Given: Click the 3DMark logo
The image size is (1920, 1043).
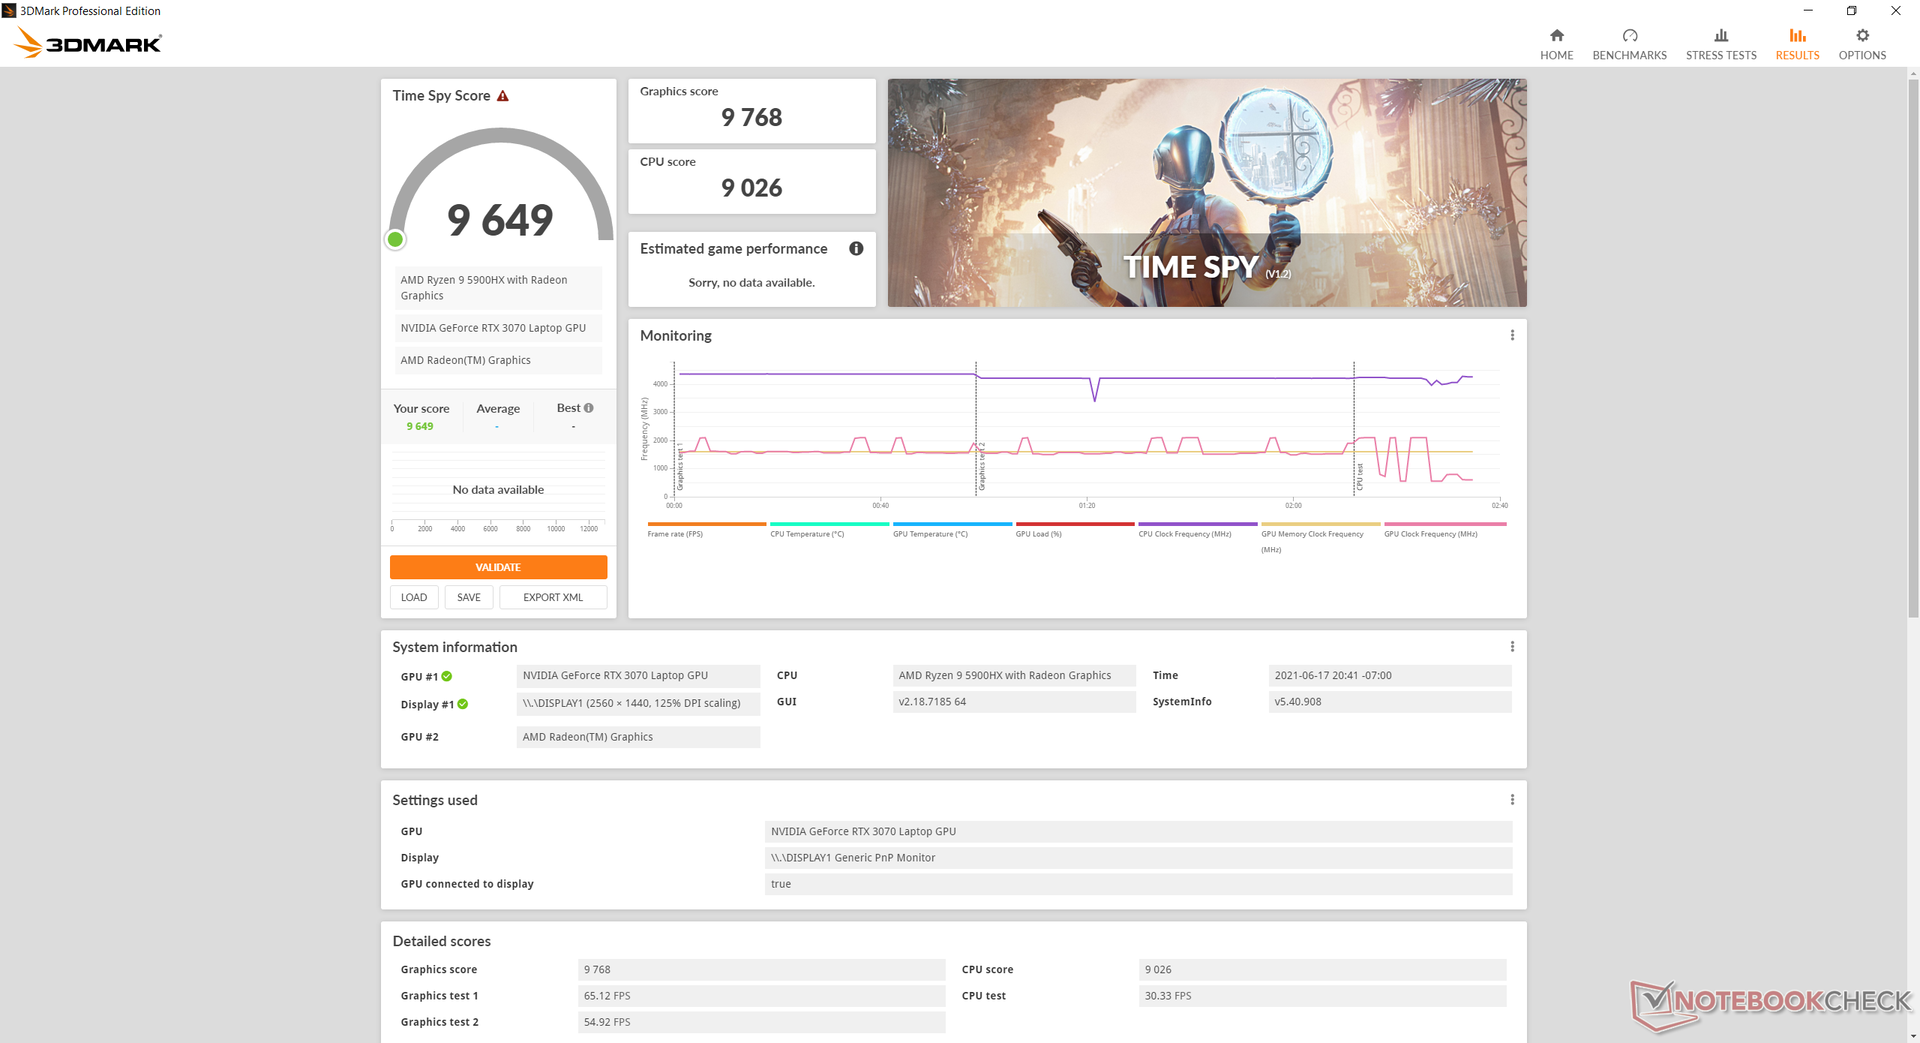Looking at the screenshot, I should click(x=88, y=43).
